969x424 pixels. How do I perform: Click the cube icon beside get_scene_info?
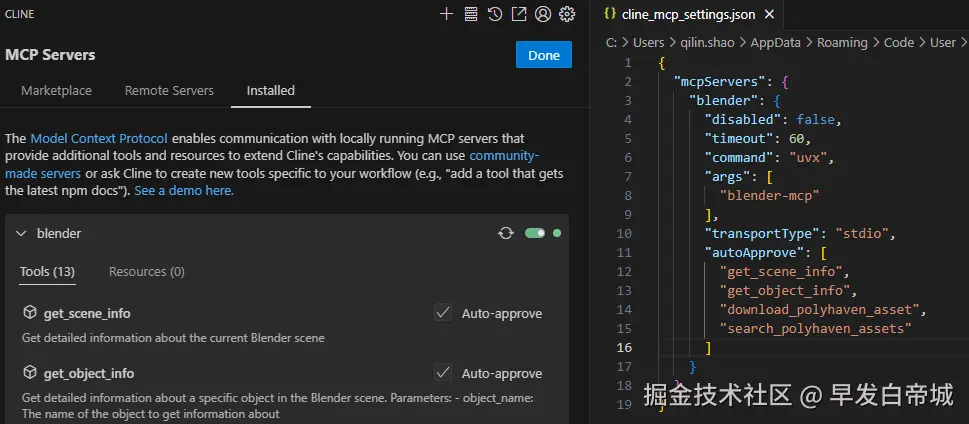click(30, 313)
